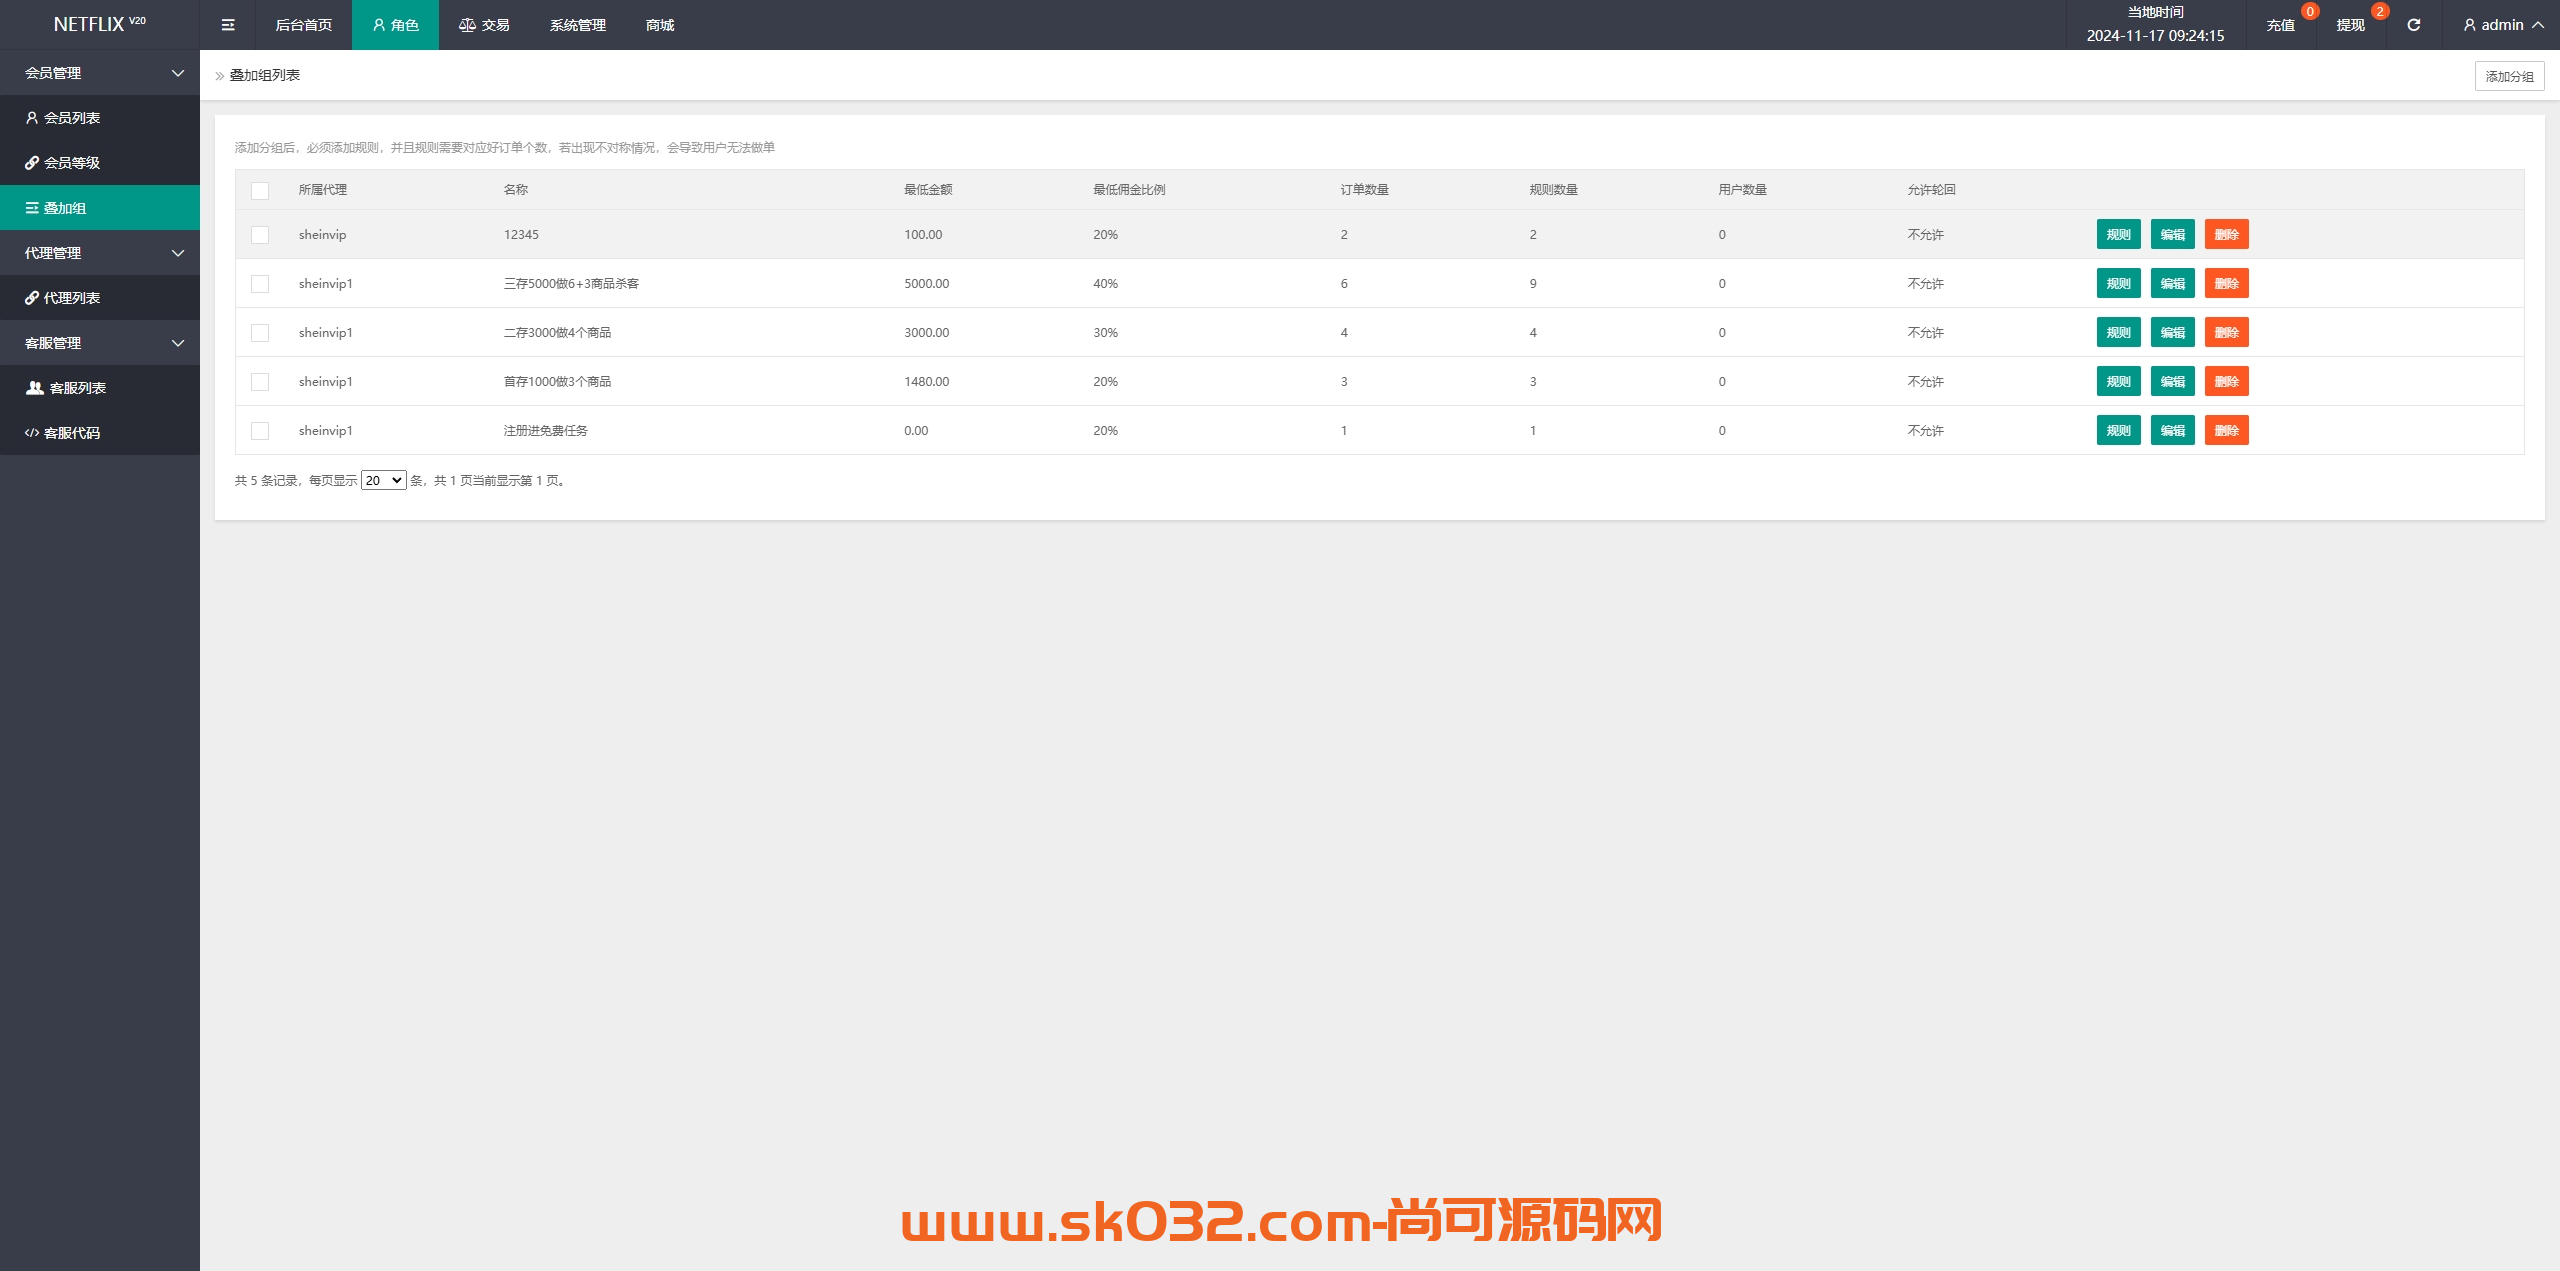Image resolution: width=2560 pixels, height=1271 pixels.
Task: Expand the admin user menu
Action: tap(2502, 25)
